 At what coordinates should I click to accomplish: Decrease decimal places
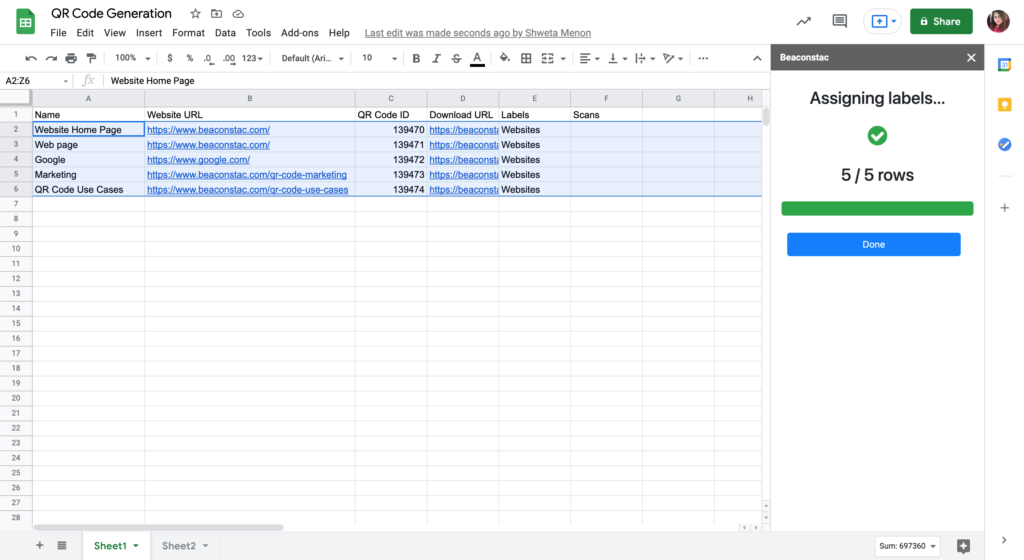[208, 58]
